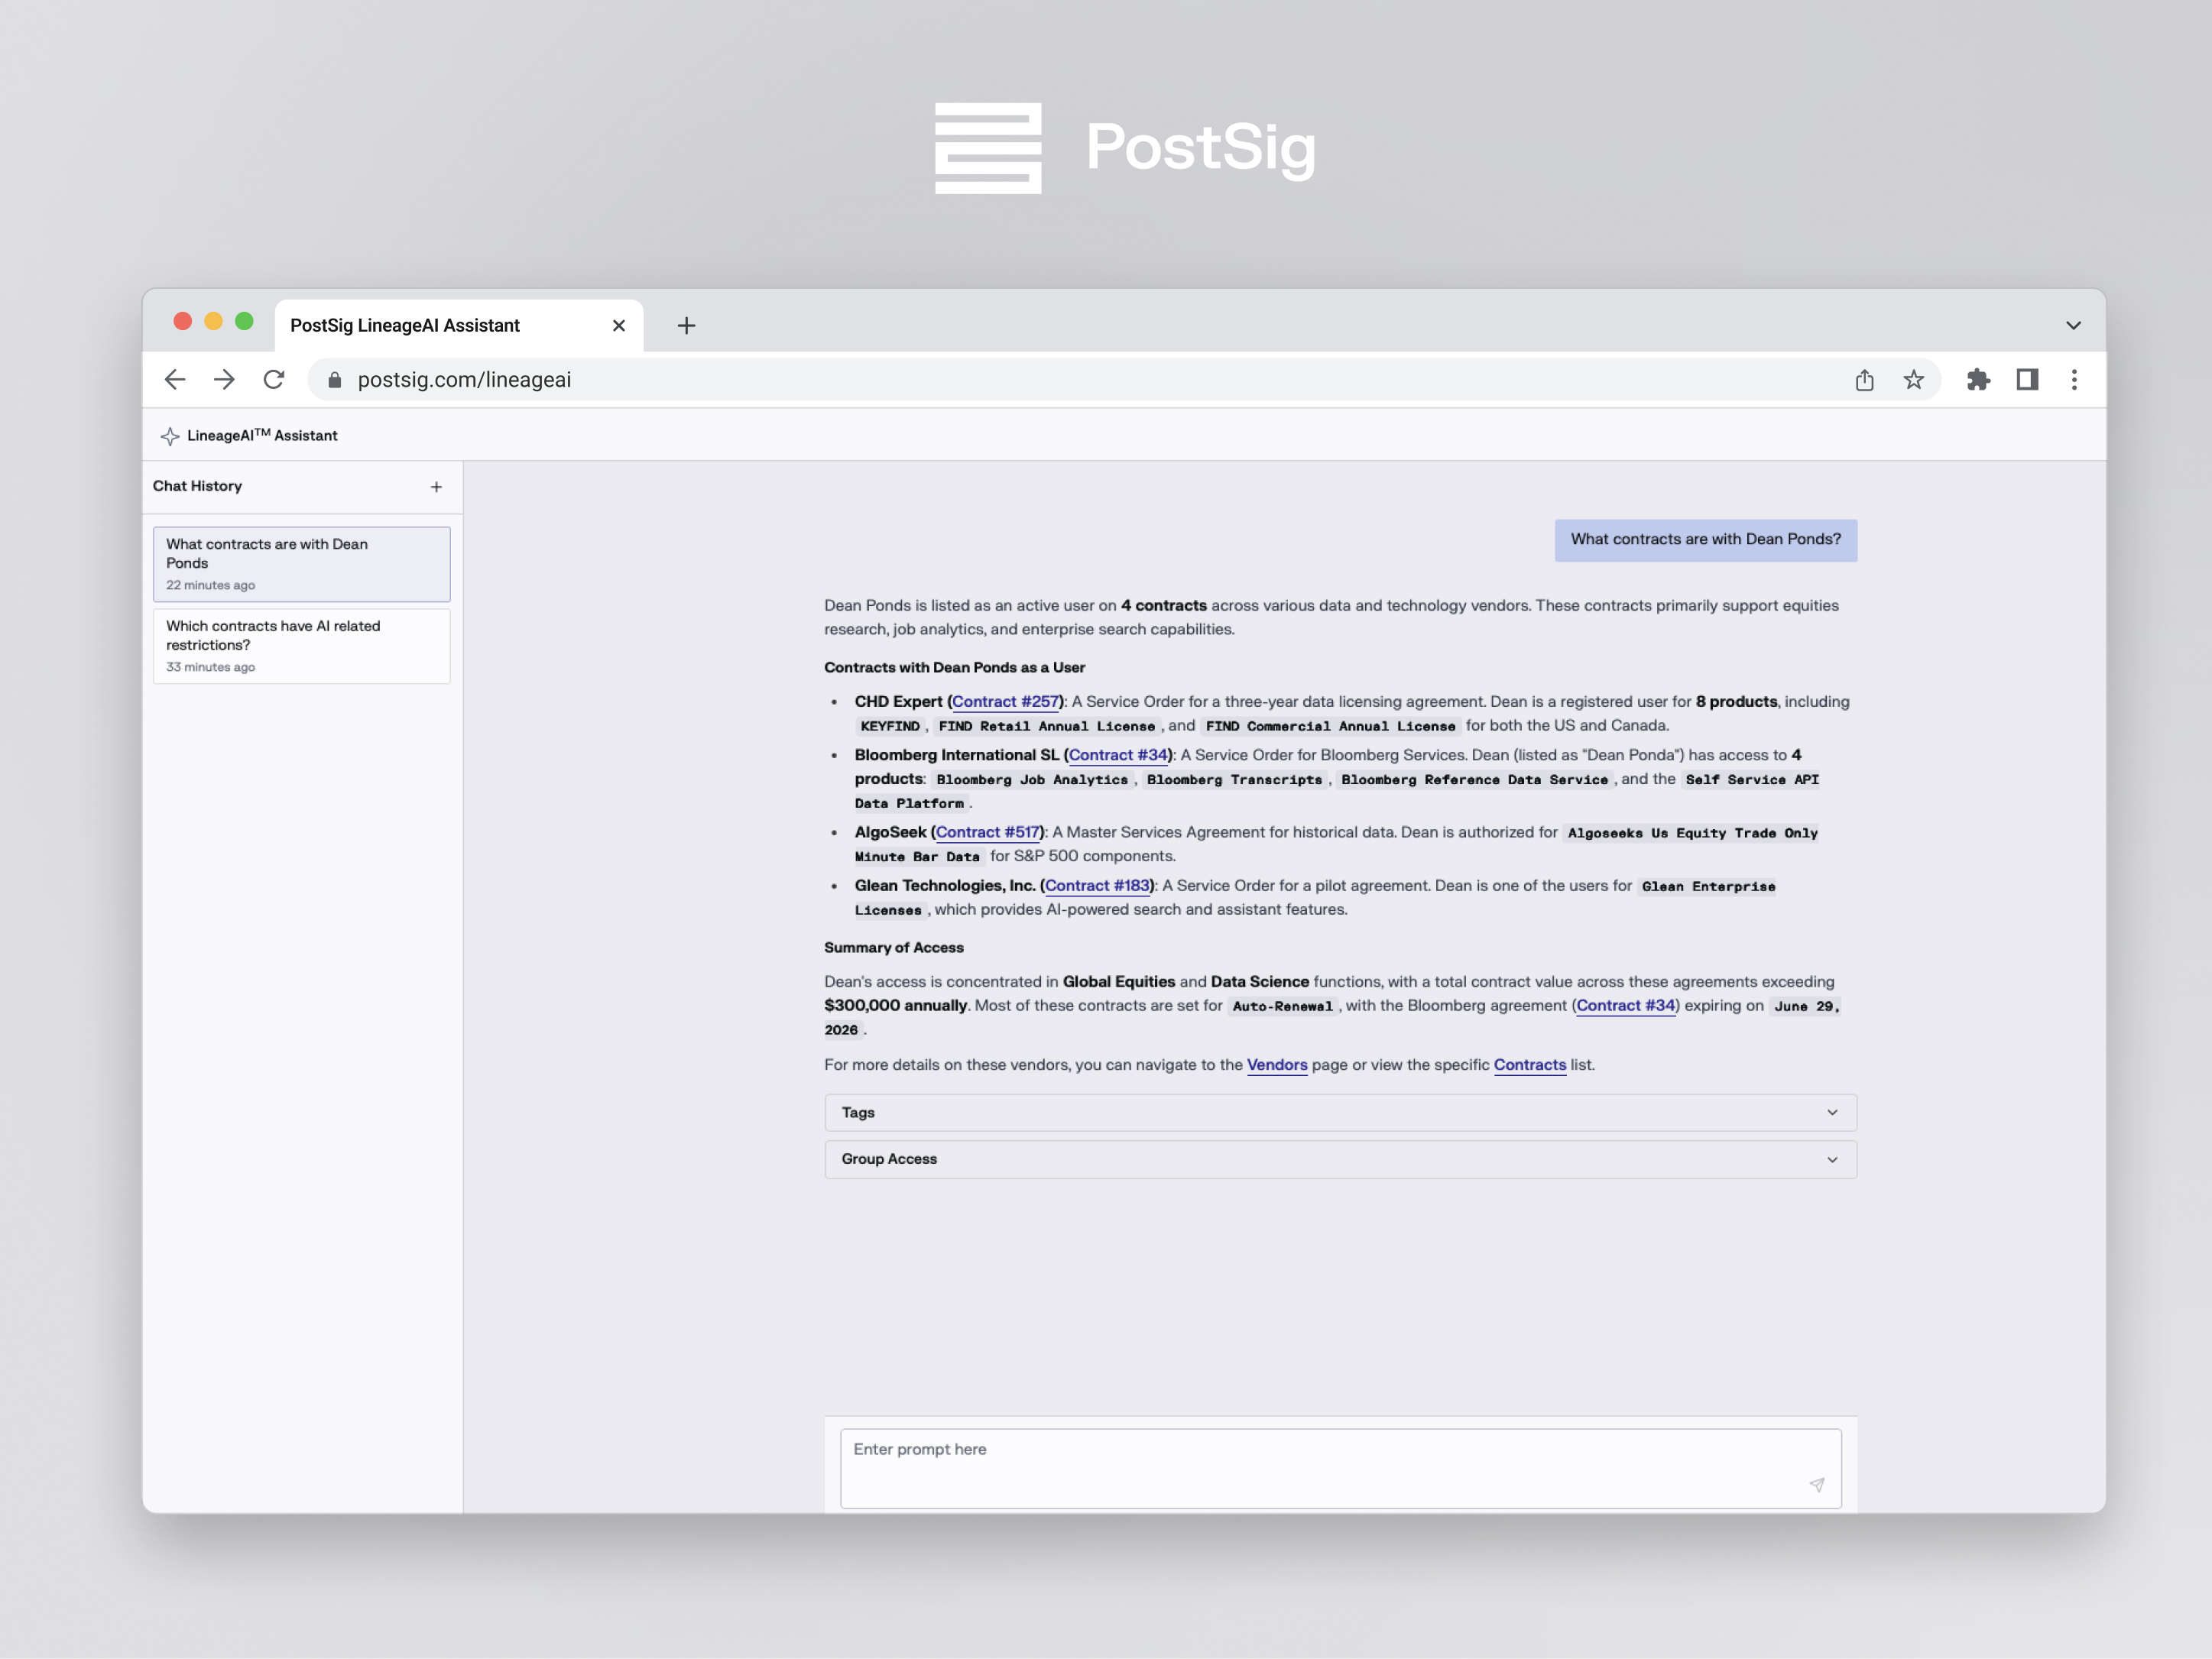The image size is (2212, 1659).
Task: Open the AI related restrictions chat
Action: (x=301, y=645)
